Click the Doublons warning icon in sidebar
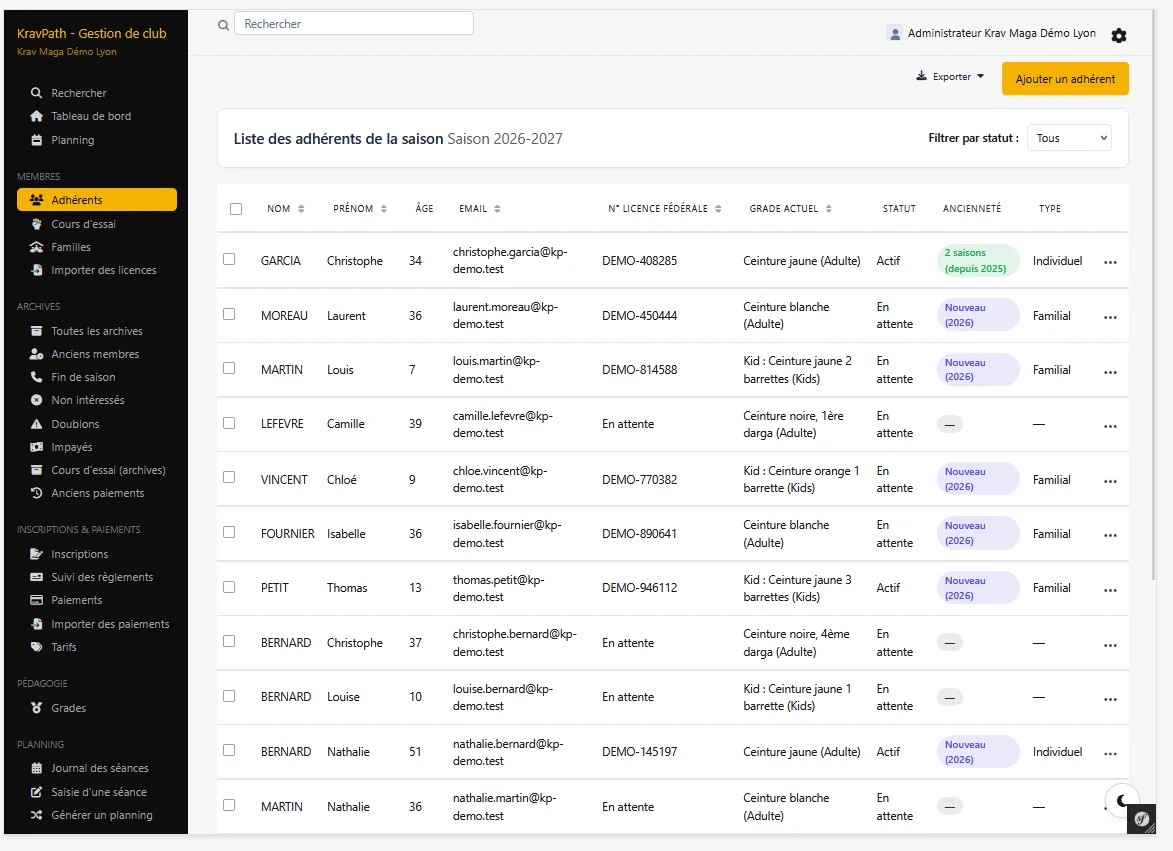The image size is (1173, 851). [x=36, y=424]
